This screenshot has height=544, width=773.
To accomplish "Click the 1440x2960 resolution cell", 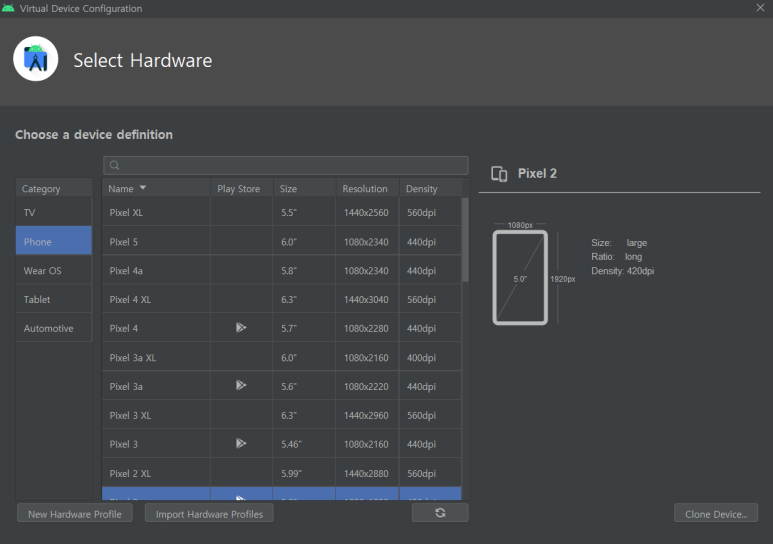I will [366, 415].
